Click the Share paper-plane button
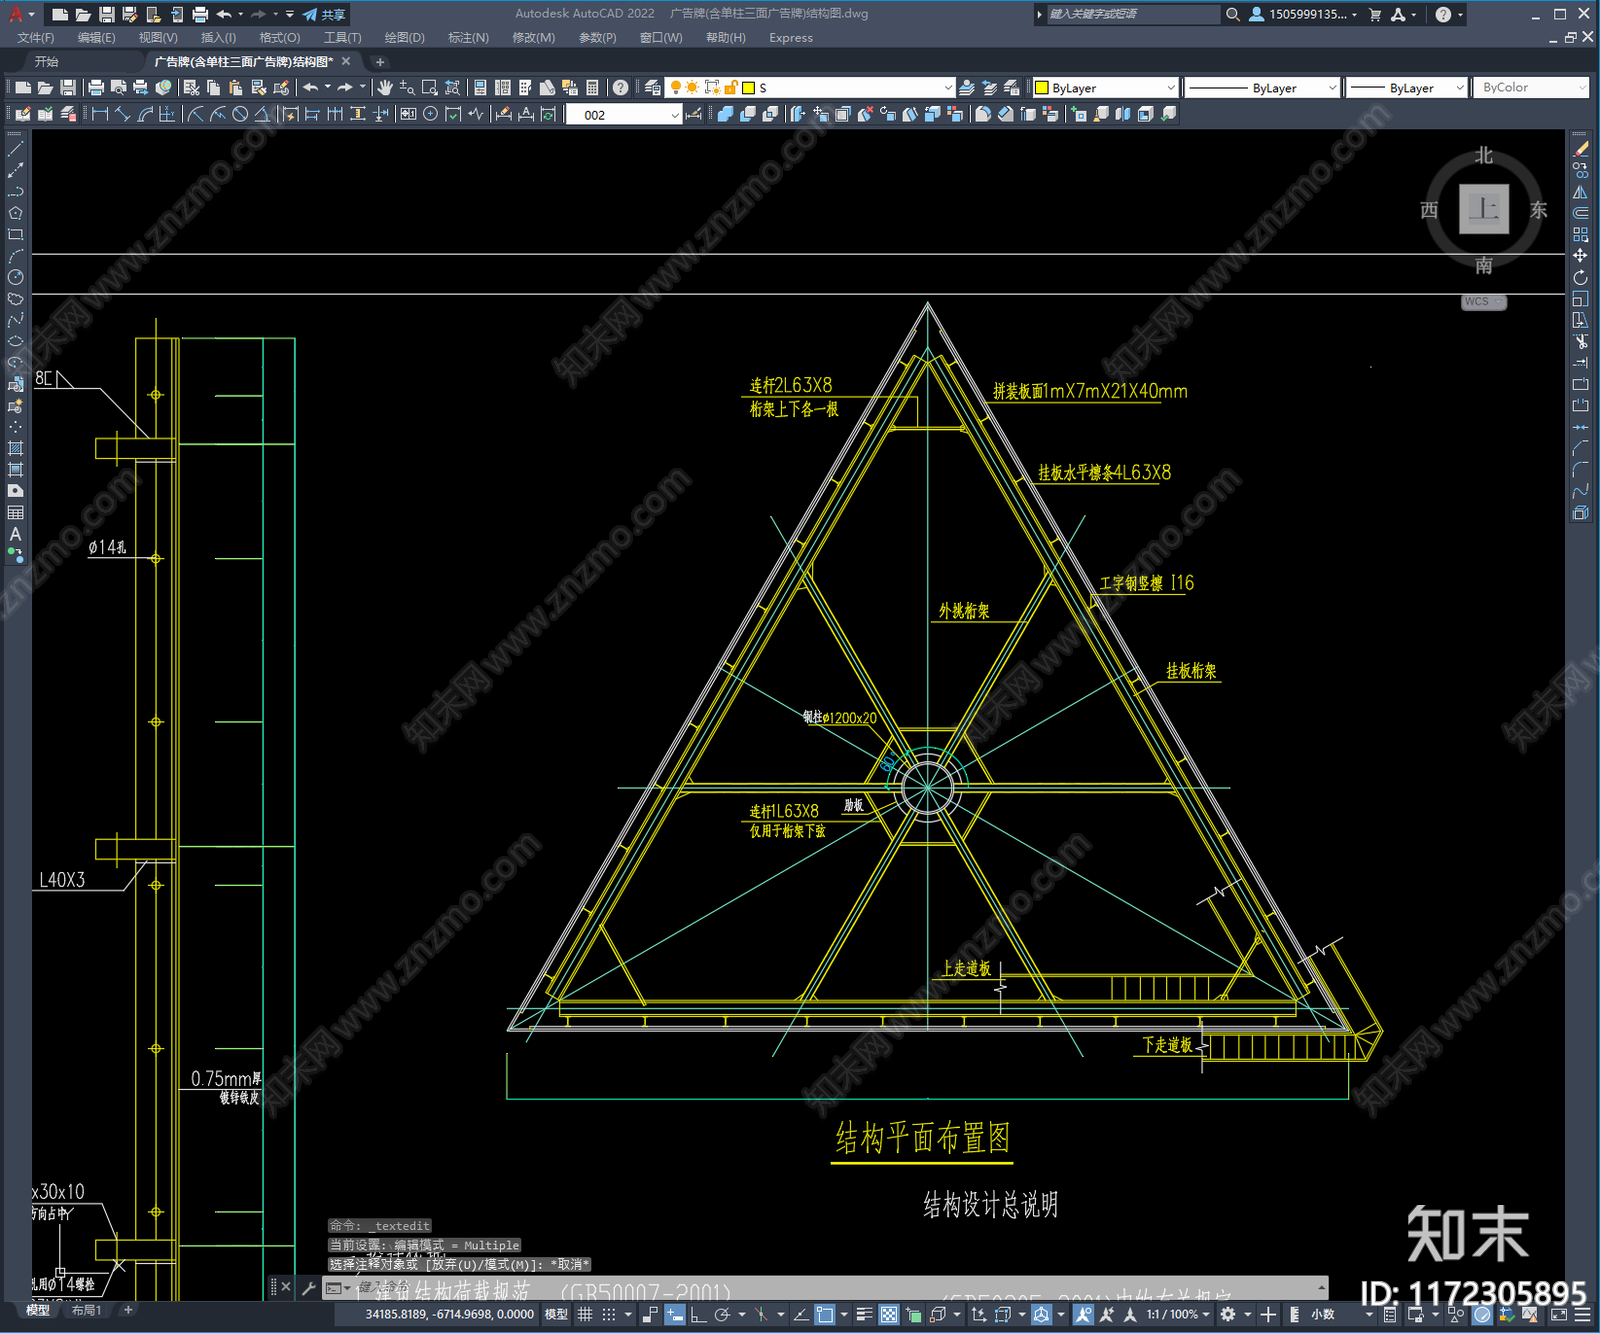 [x=324, y=14]
